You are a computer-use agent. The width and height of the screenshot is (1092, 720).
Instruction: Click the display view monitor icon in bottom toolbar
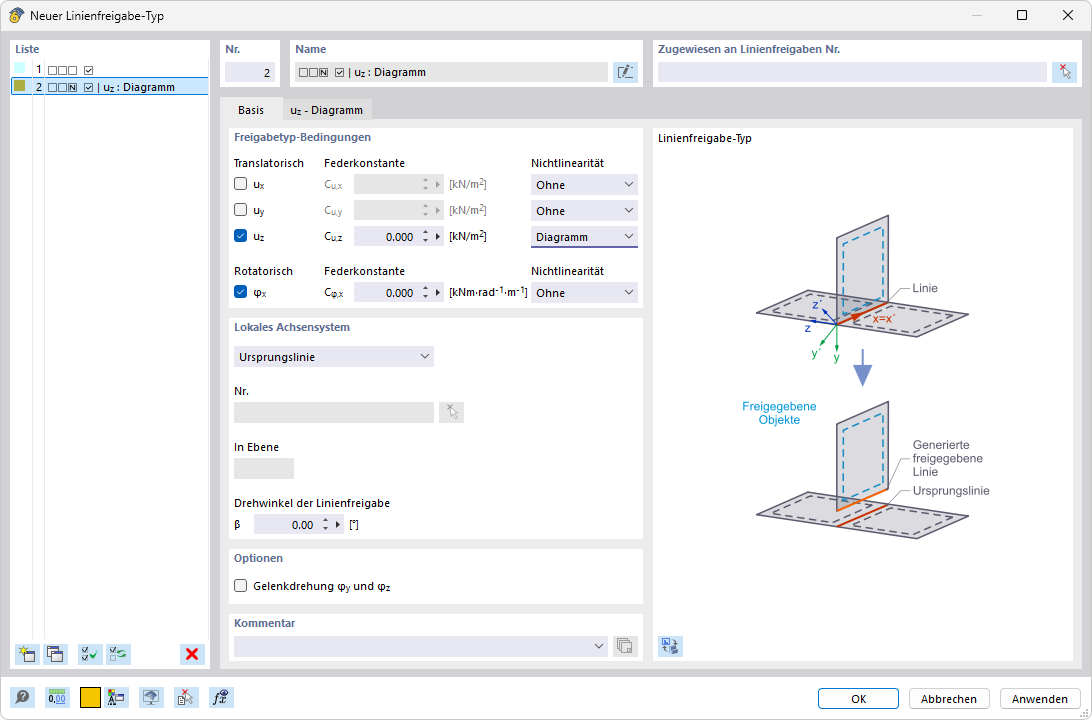[x=152, y=698]
